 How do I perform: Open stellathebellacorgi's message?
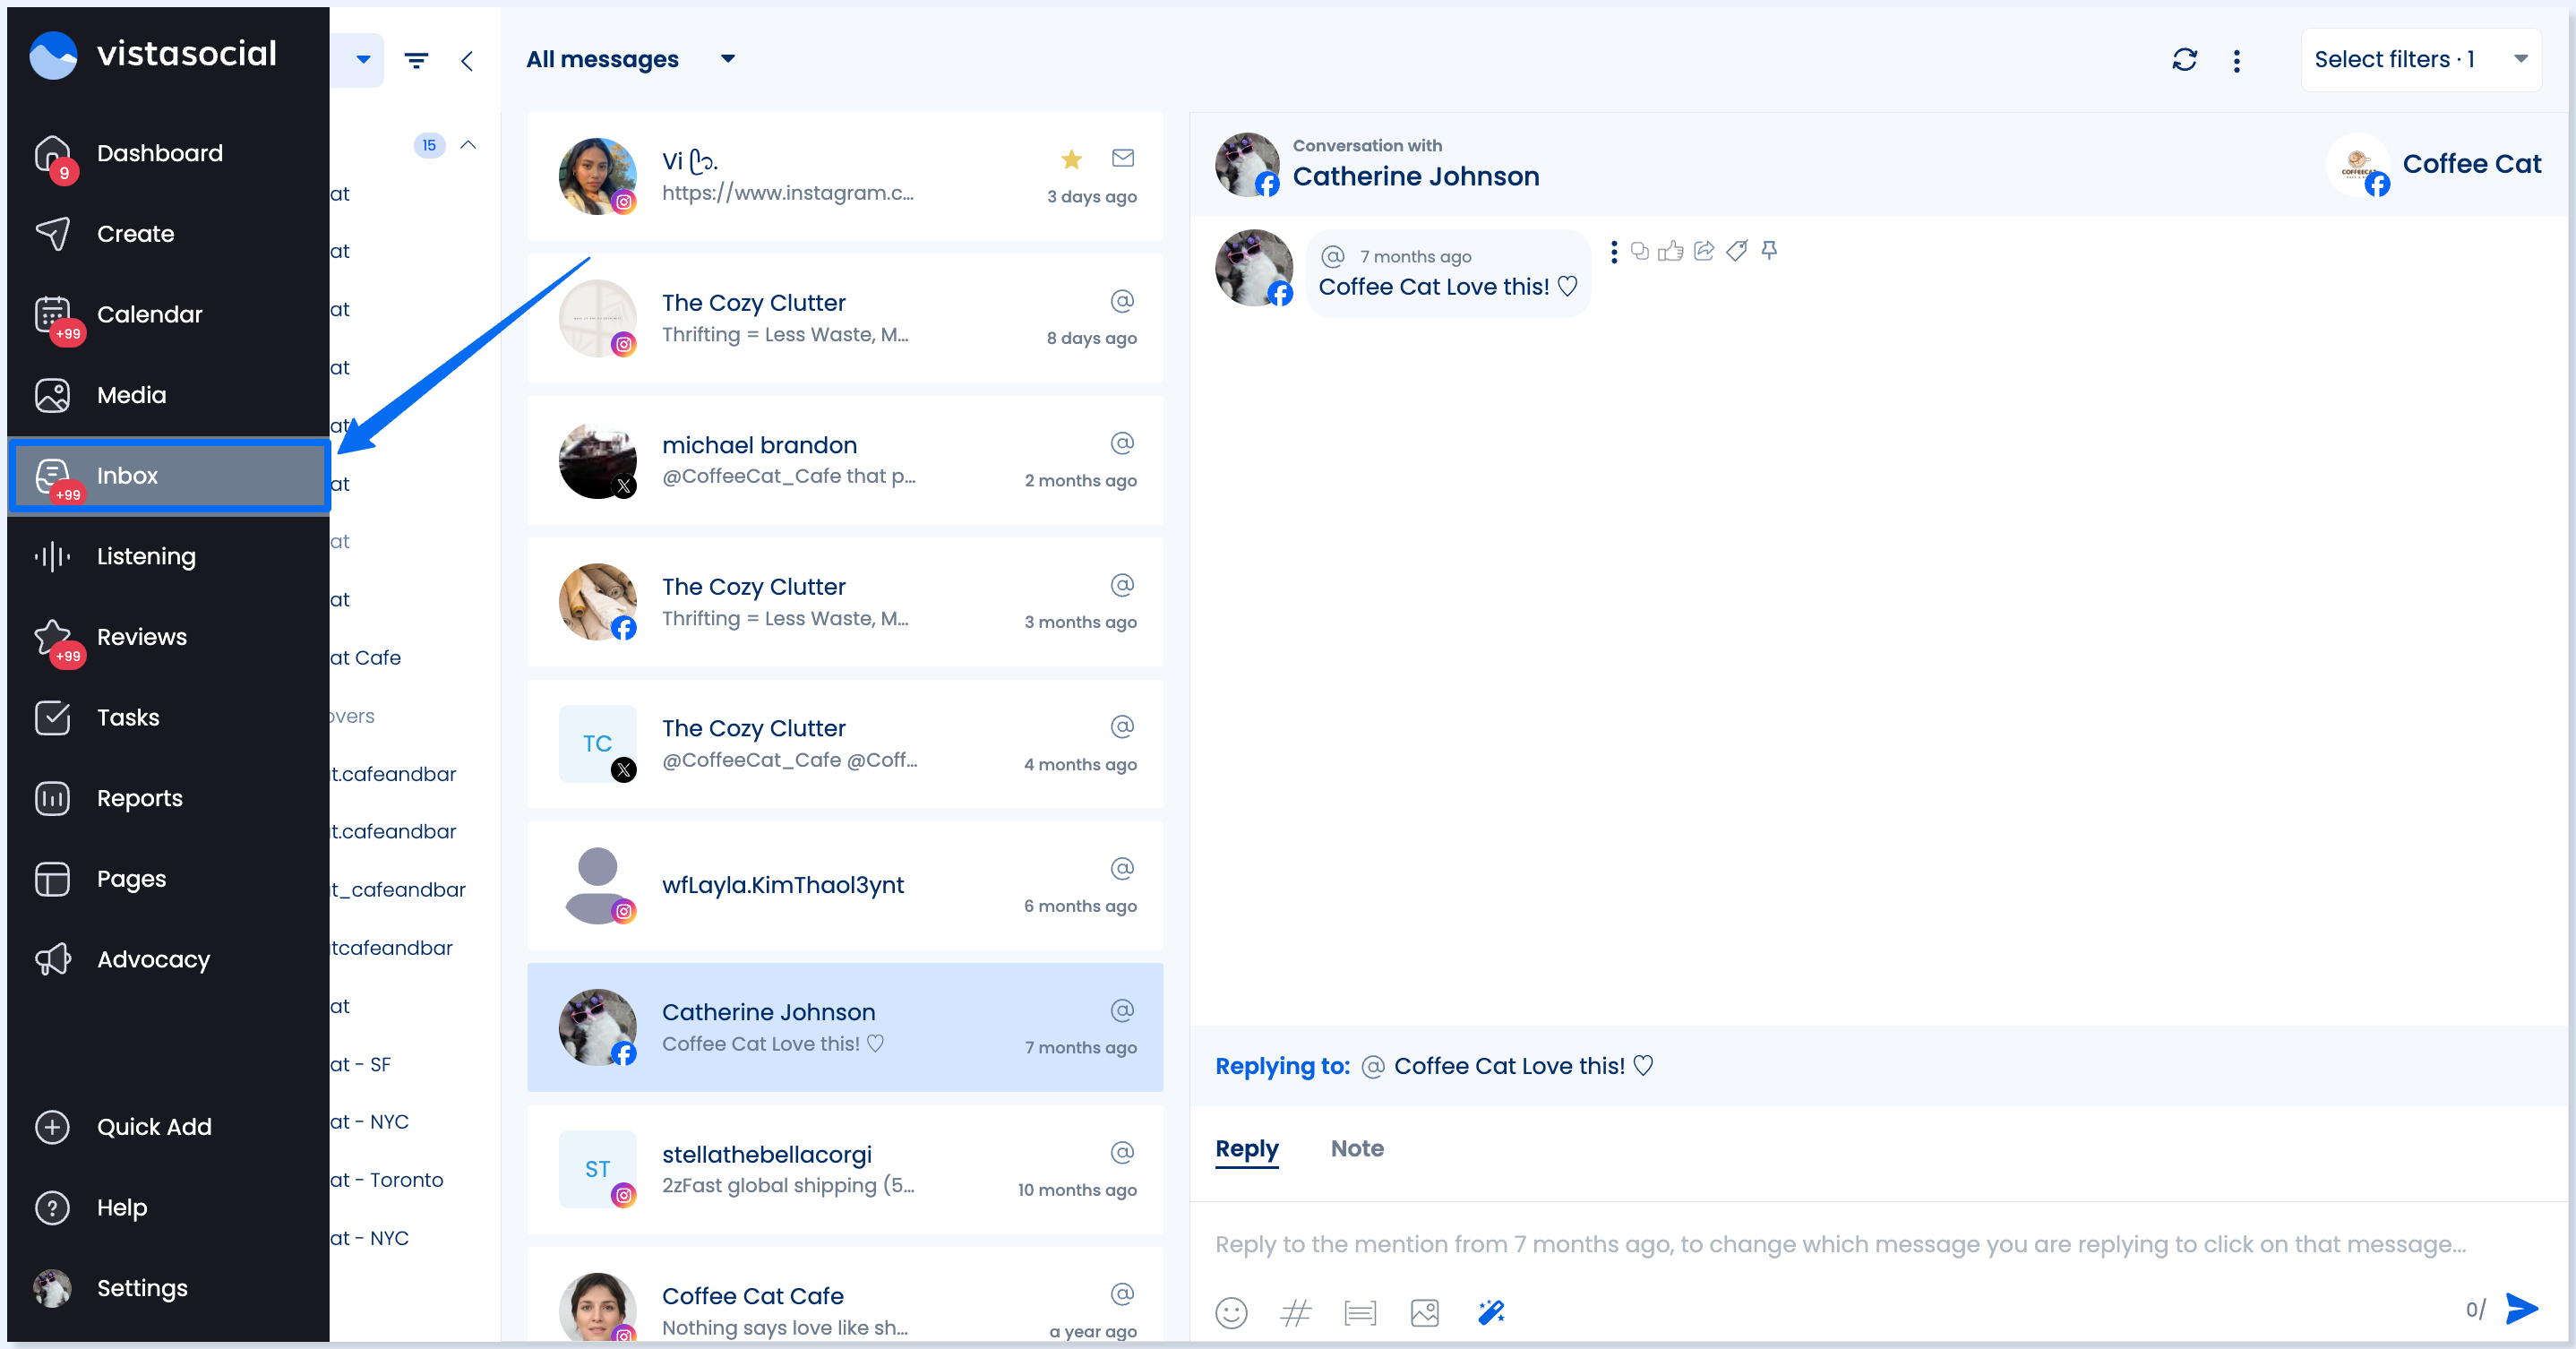pyautogui.click(x=844, y=1170)
